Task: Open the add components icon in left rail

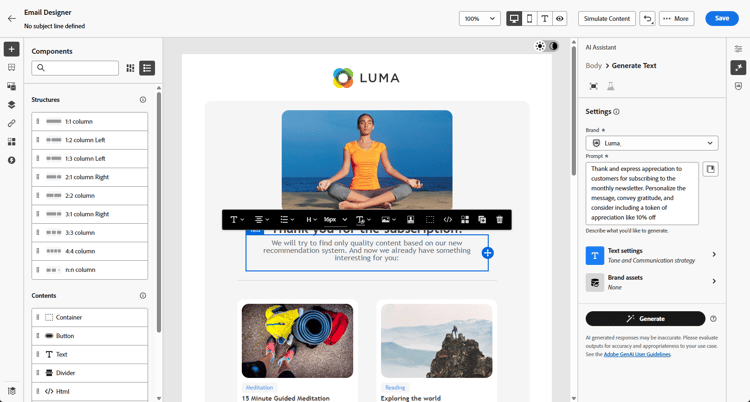Action: pyautogui.click(x=11, y=49)
